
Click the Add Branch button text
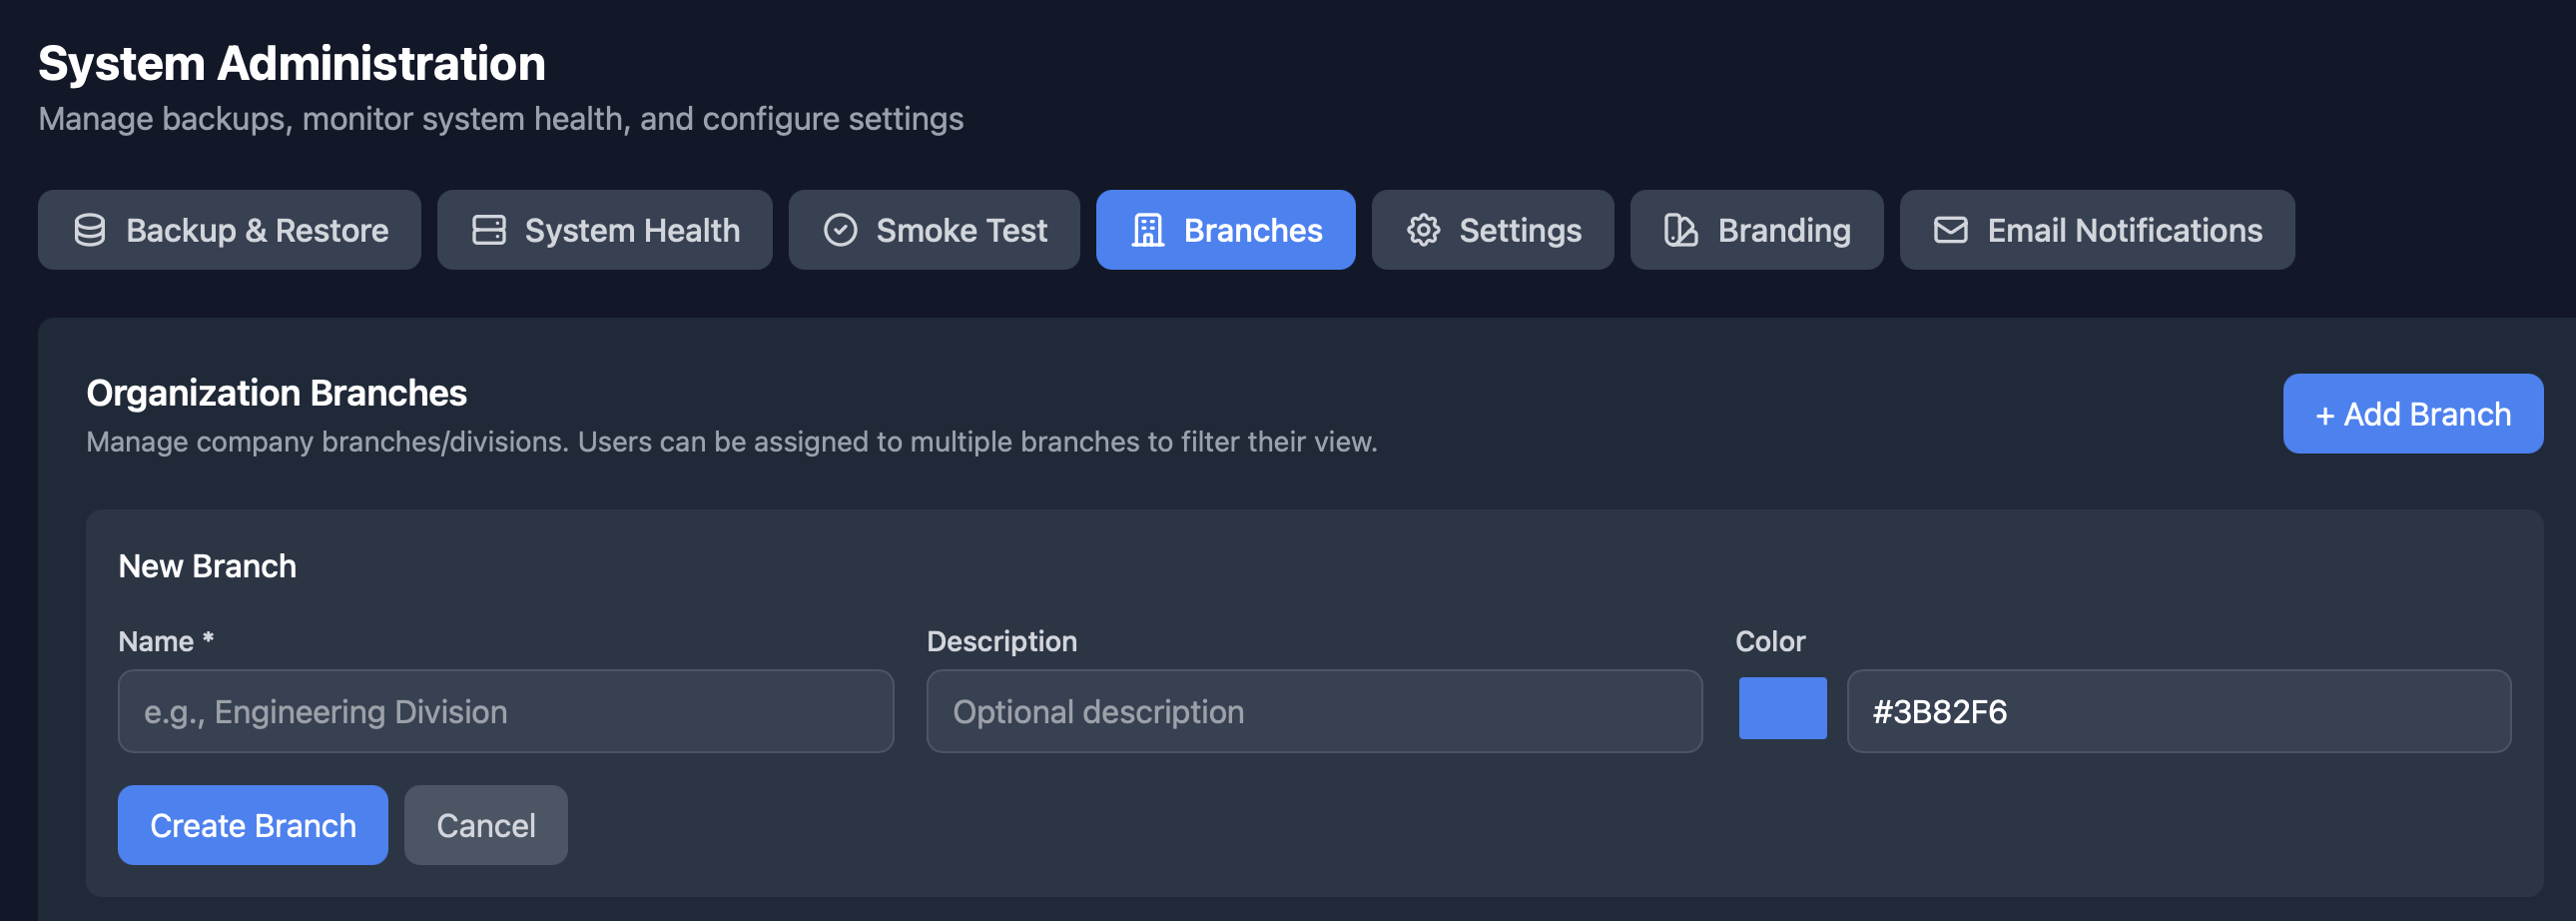[x=2427, y=414]
